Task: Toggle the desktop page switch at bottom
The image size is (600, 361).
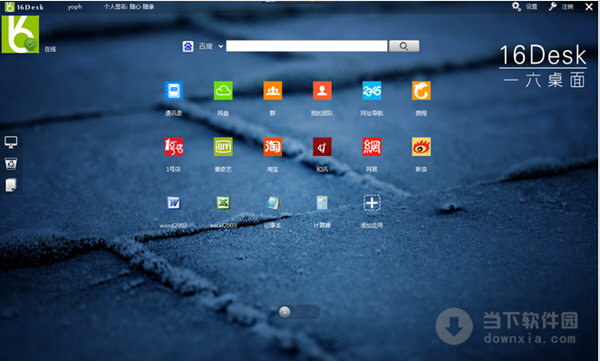Action: 299,312
